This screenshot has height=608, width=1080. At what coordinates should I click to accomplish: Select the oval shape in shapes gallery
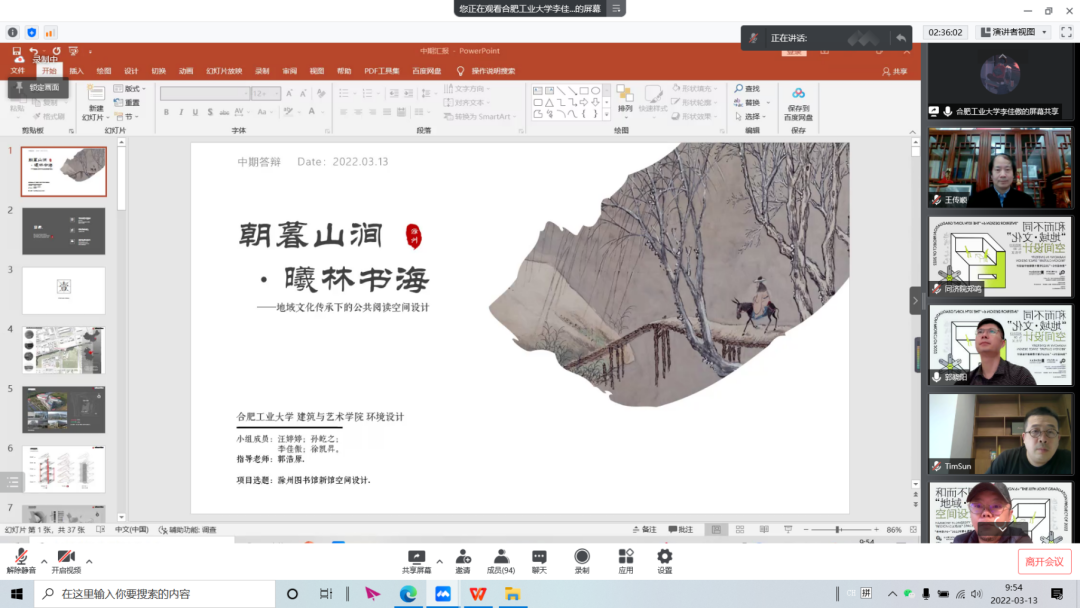(x=596, y=90)
